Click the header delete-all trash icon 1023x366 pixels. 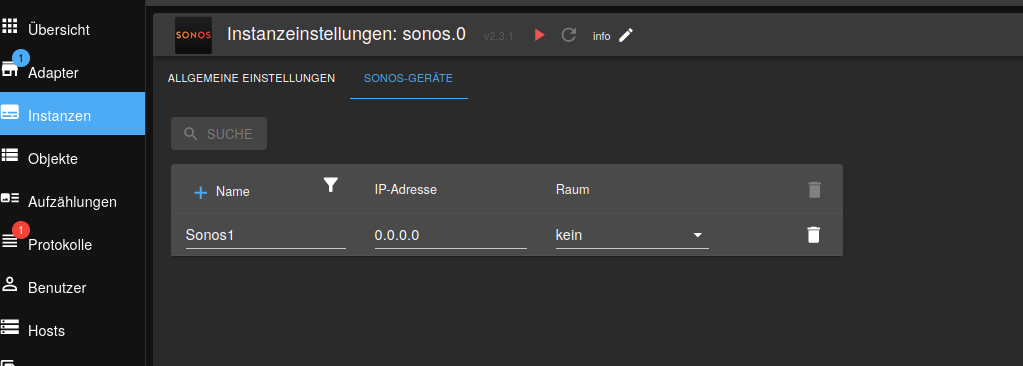(x=814, y=190)
